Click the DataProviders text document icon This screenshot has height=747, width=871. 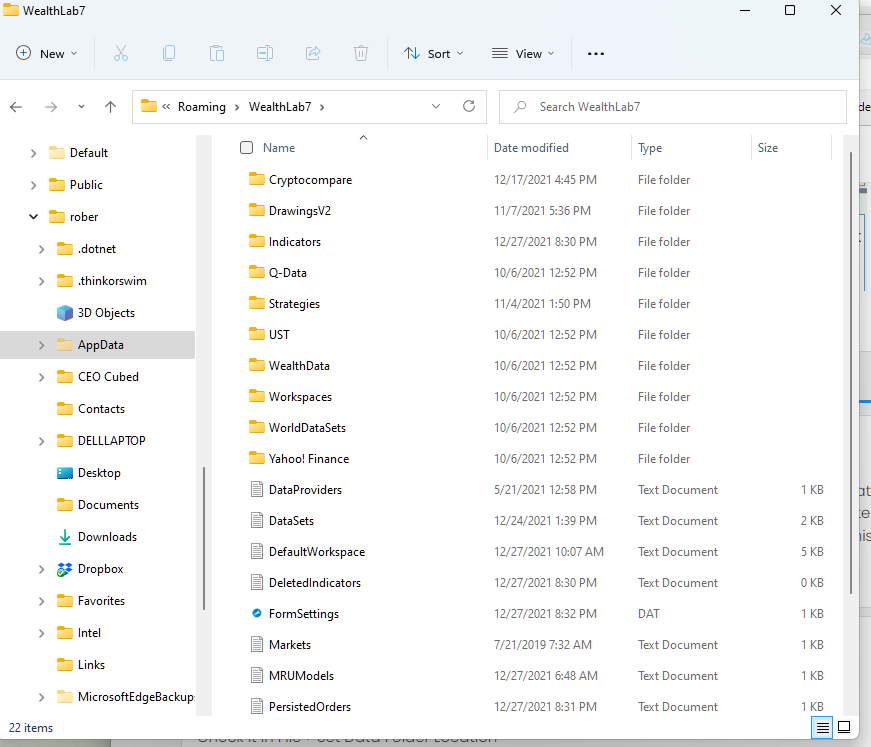click(257, 489)
